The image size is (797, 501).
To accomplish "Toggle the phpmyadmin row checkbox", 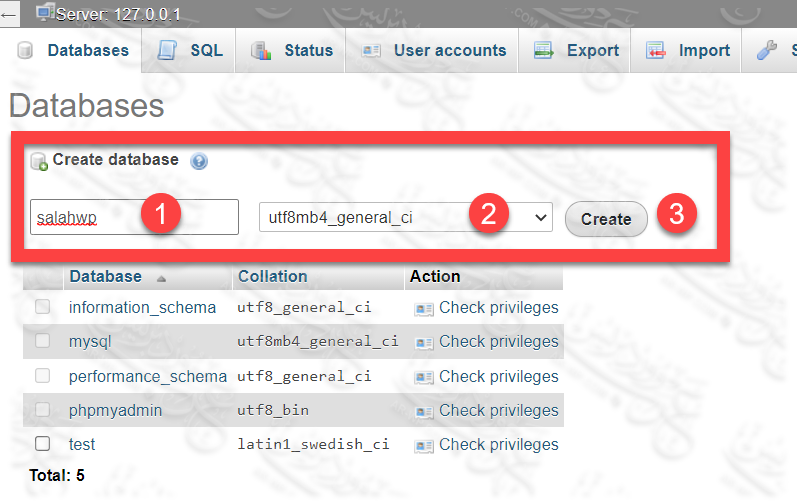I will [x=43, y=410].
